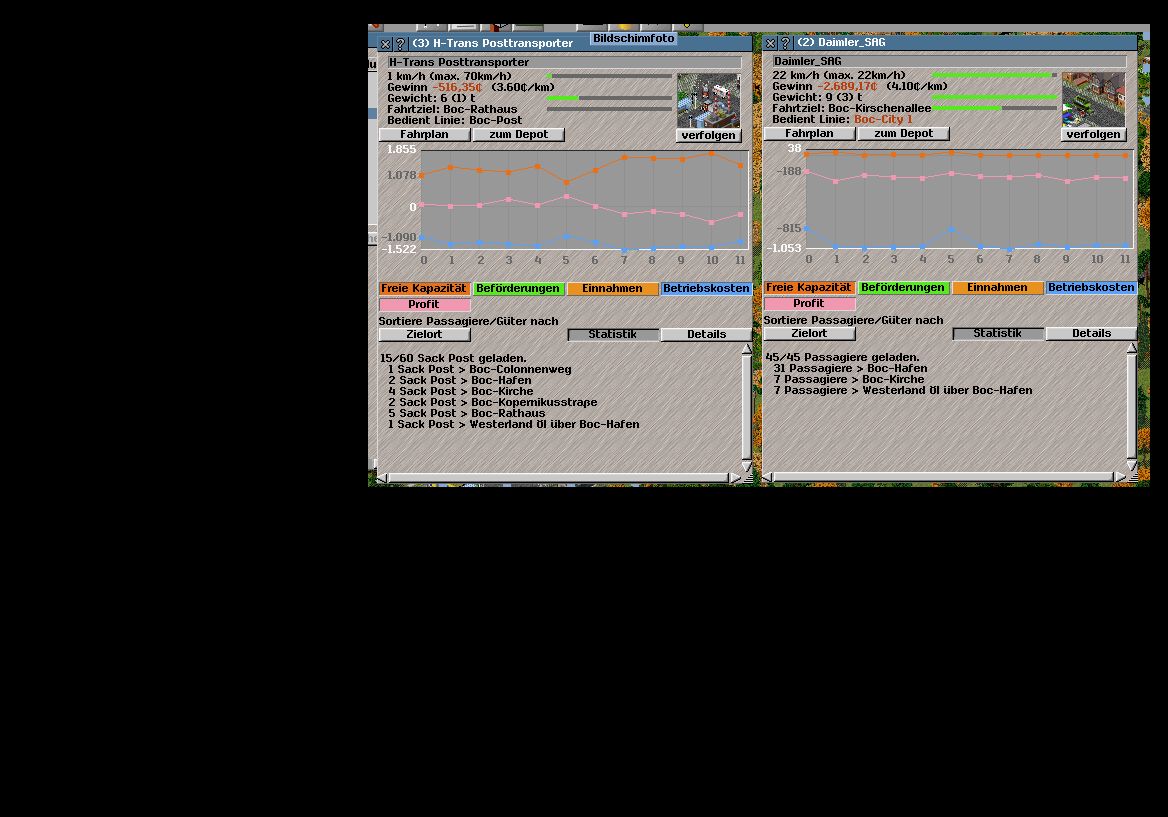The height and width of the screenshot is (817, 1168).
Task: Close the H-Trans Posttransporter window
Action: coord(386,44)
